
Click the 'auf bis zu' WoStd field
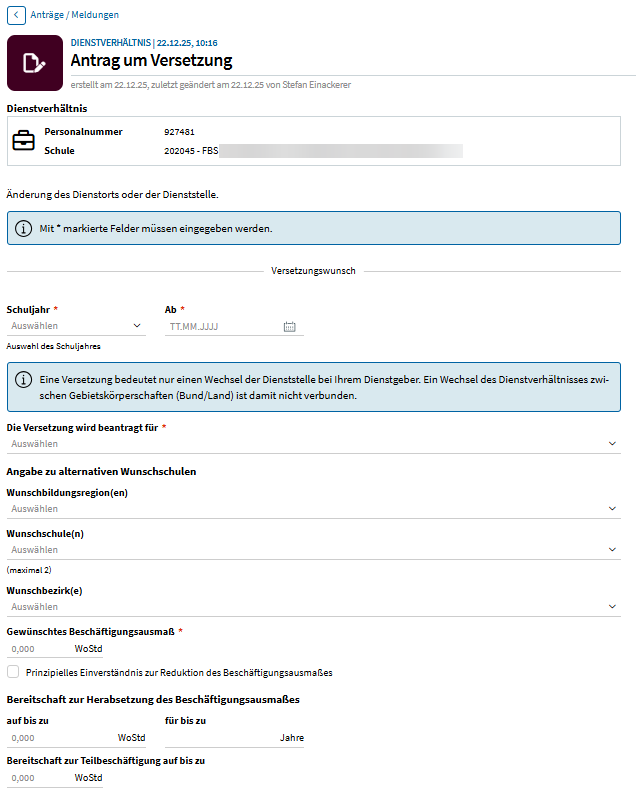[x=58, y=738]
